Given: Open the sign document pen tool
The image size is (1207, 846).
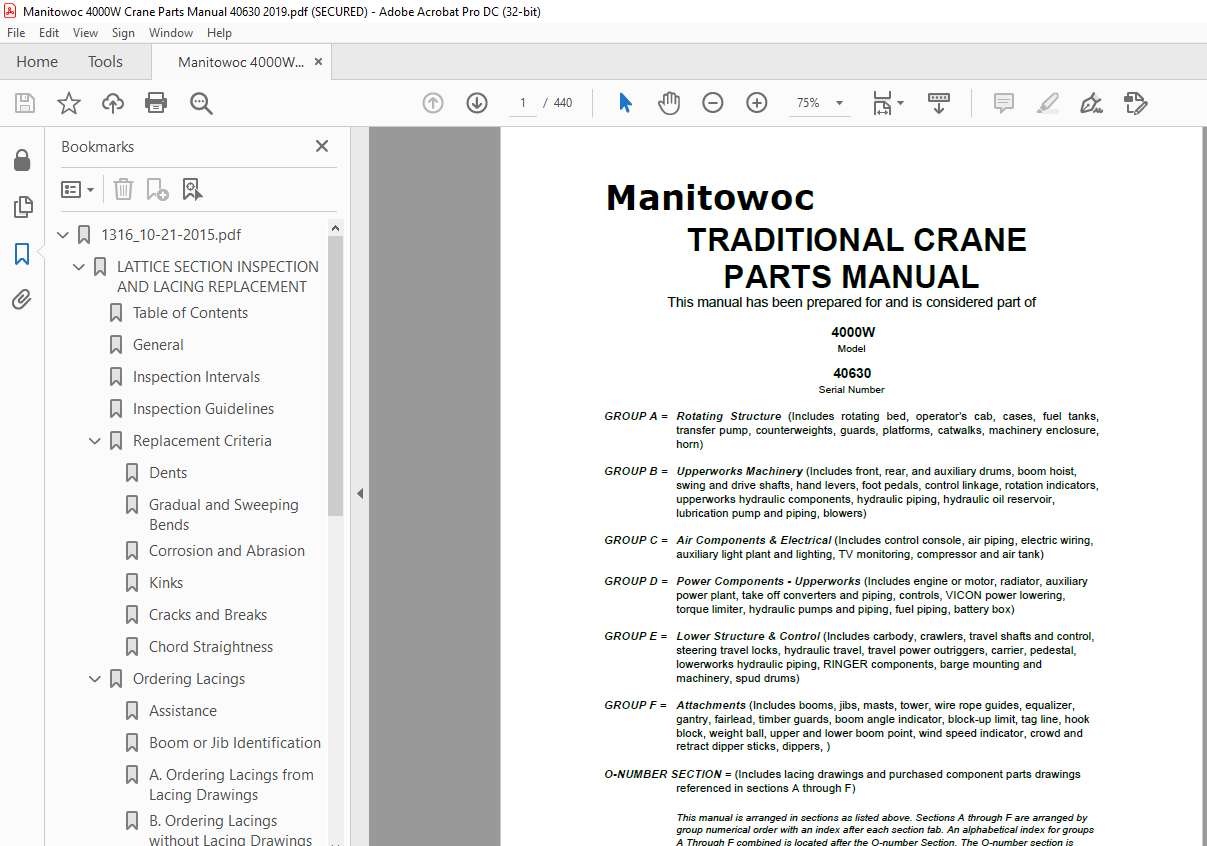Looking at the screenshot, I should coord(1092,103).
